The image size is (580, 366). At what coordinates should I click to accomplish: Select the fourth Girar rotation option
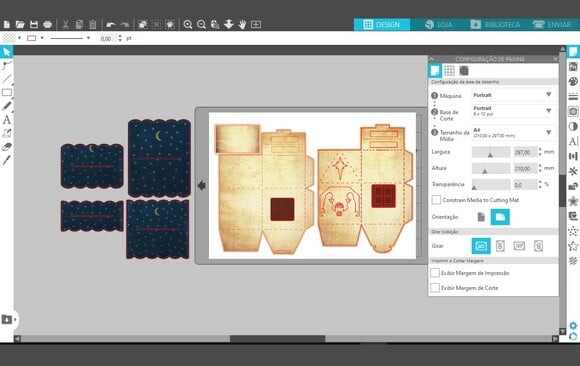tap(538, 246)
